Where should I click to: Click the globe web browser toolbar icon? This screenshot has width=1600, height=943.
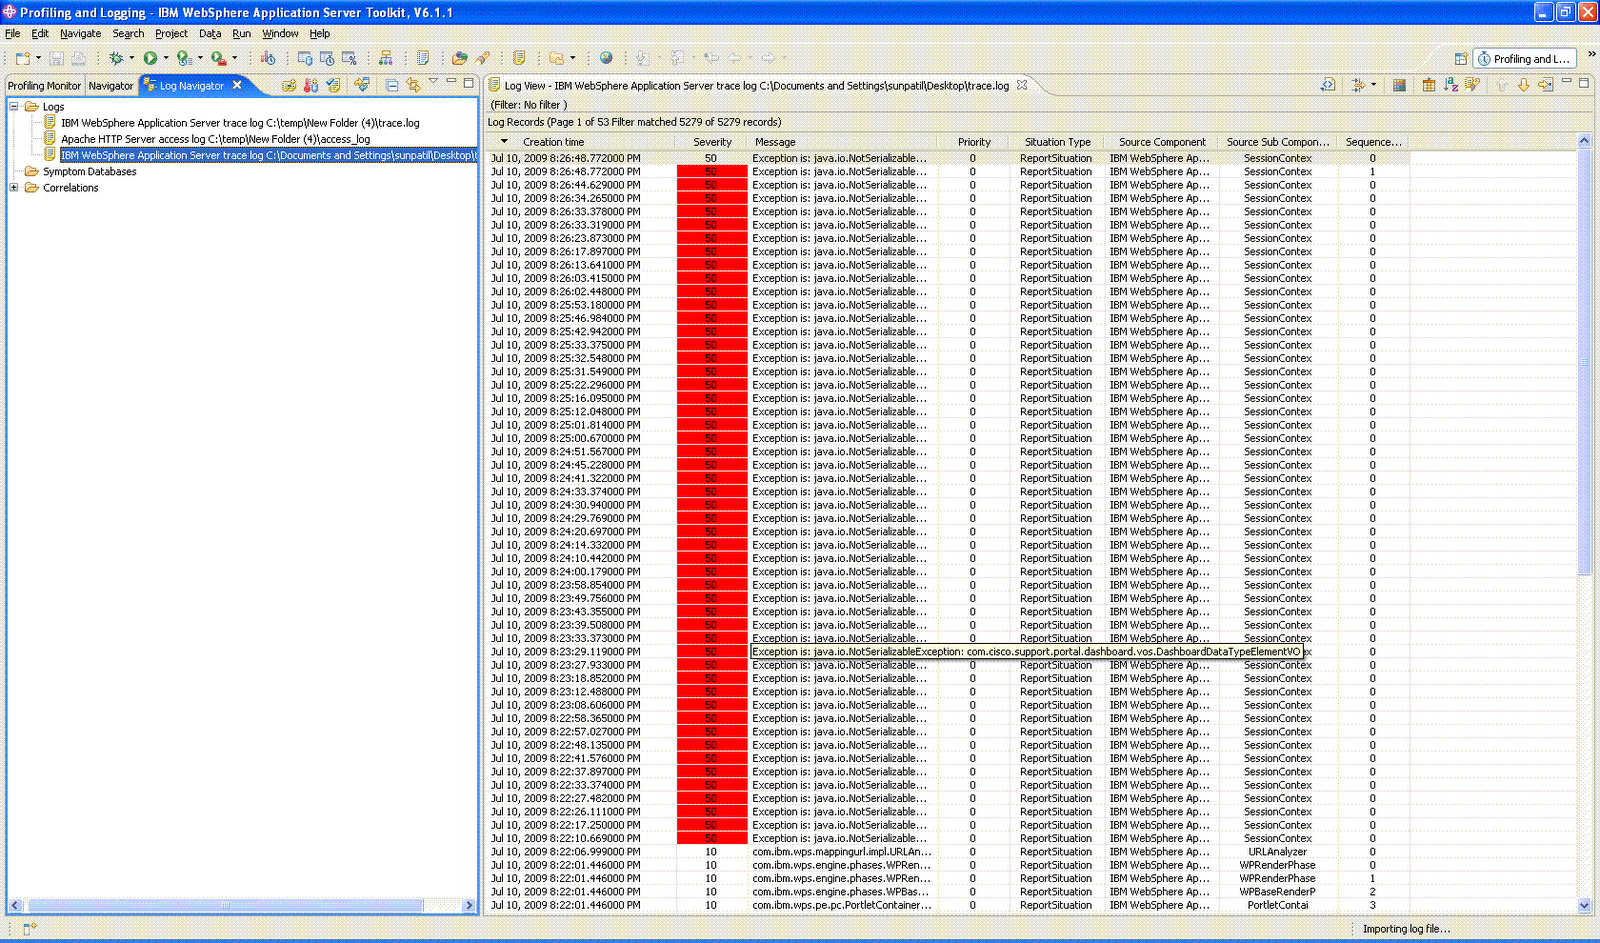tap(606, 58)
